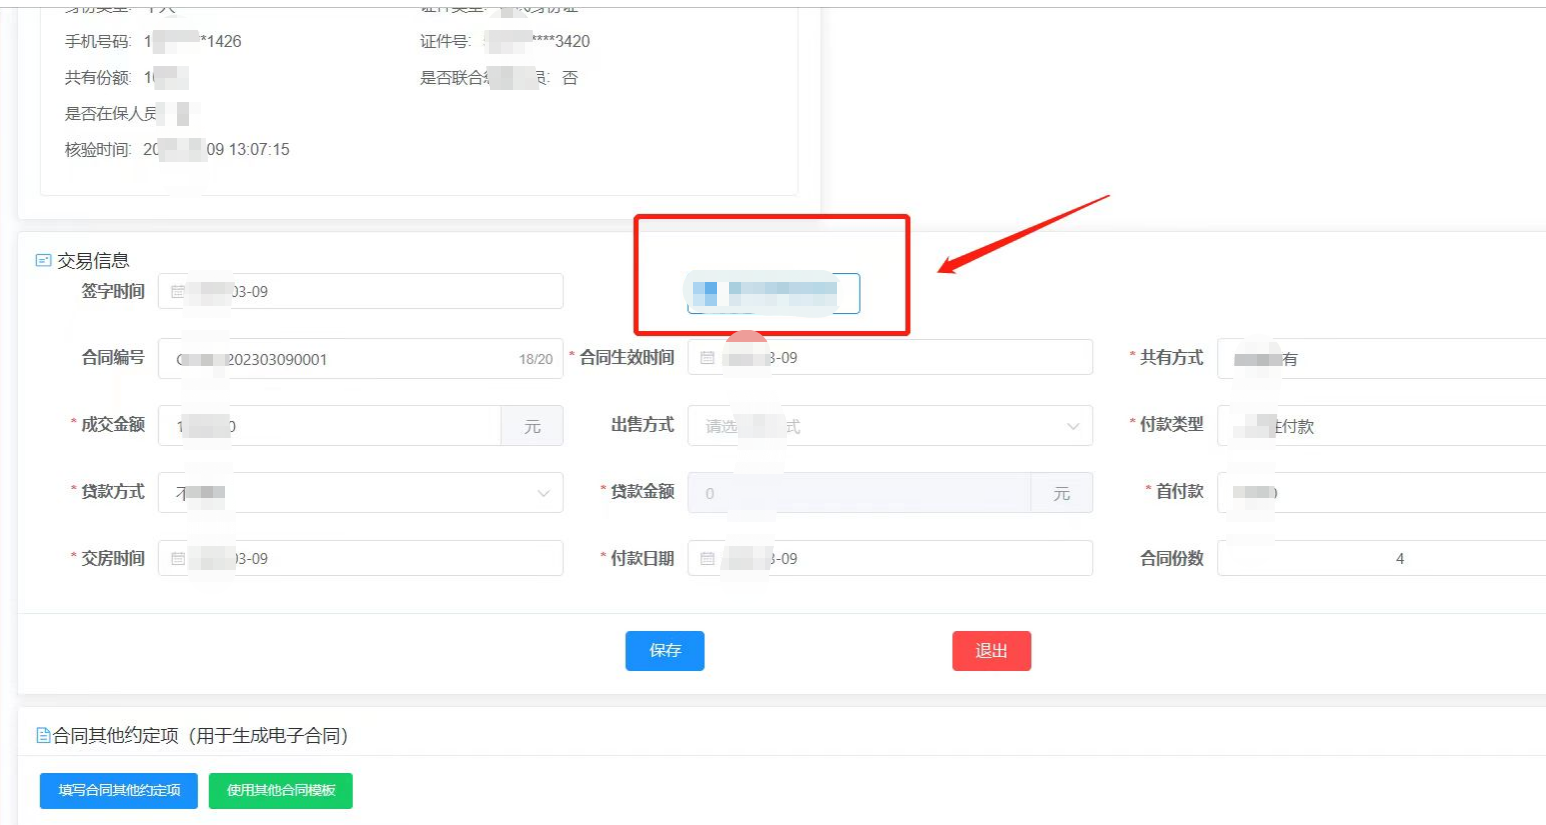Click the 交易信息 section icon
1546x825 pixels.
[x=43, y=261]
